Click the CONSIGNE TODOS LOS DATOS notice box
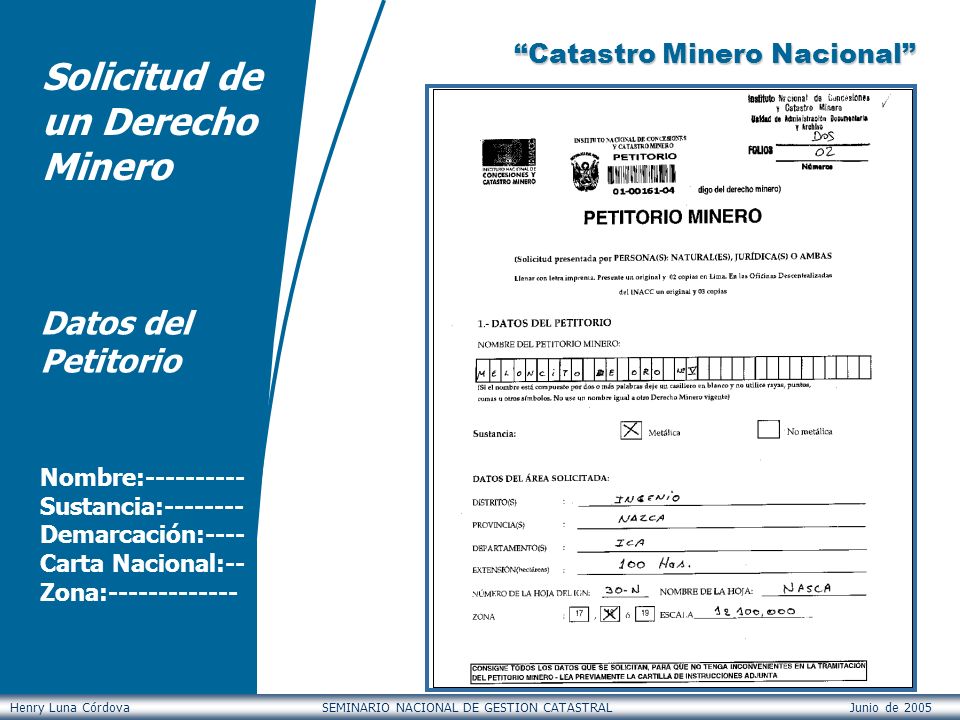 pyautogui.click(x=669, y=672)
